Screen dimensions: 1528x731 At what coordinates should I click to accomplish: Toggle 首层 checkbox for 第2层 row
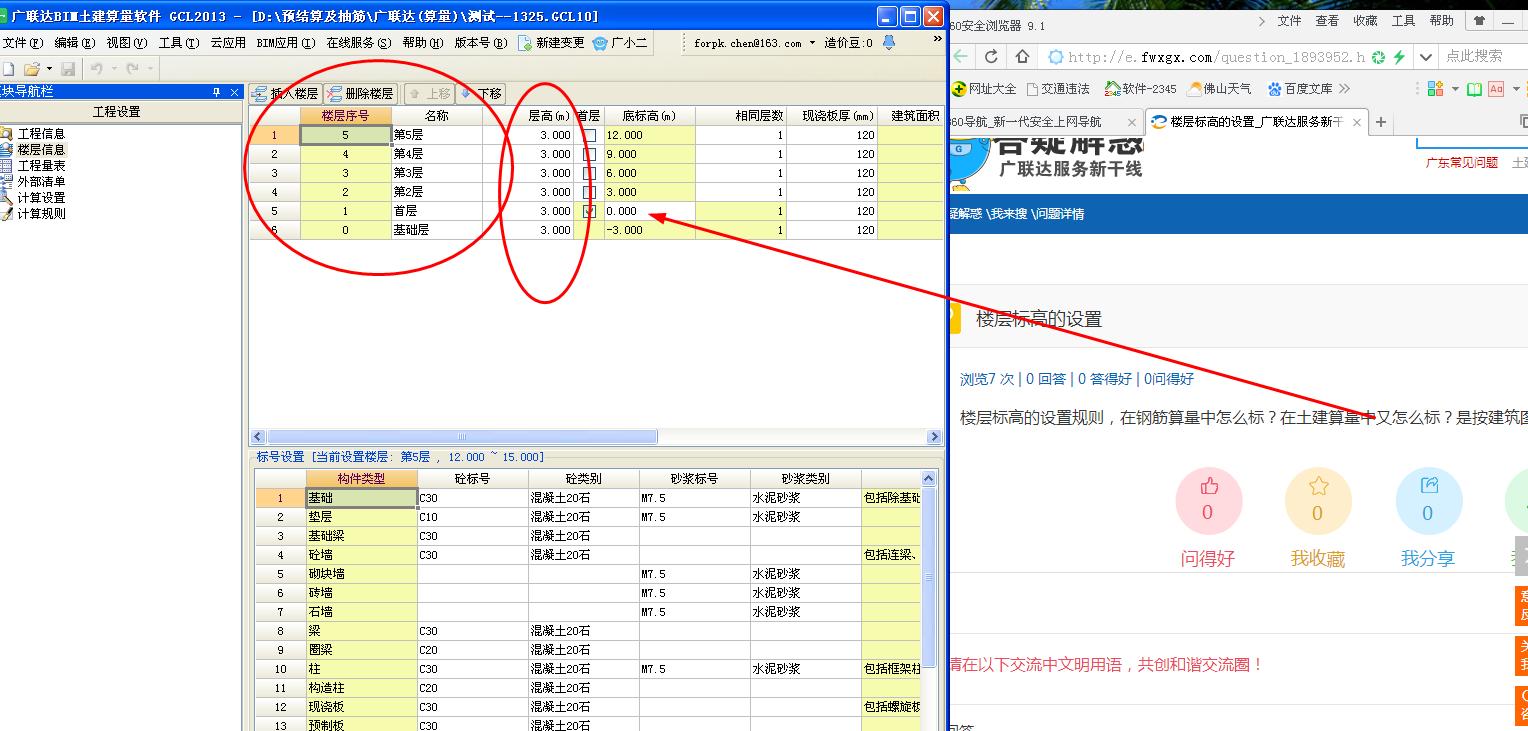[x=589, y=192]
